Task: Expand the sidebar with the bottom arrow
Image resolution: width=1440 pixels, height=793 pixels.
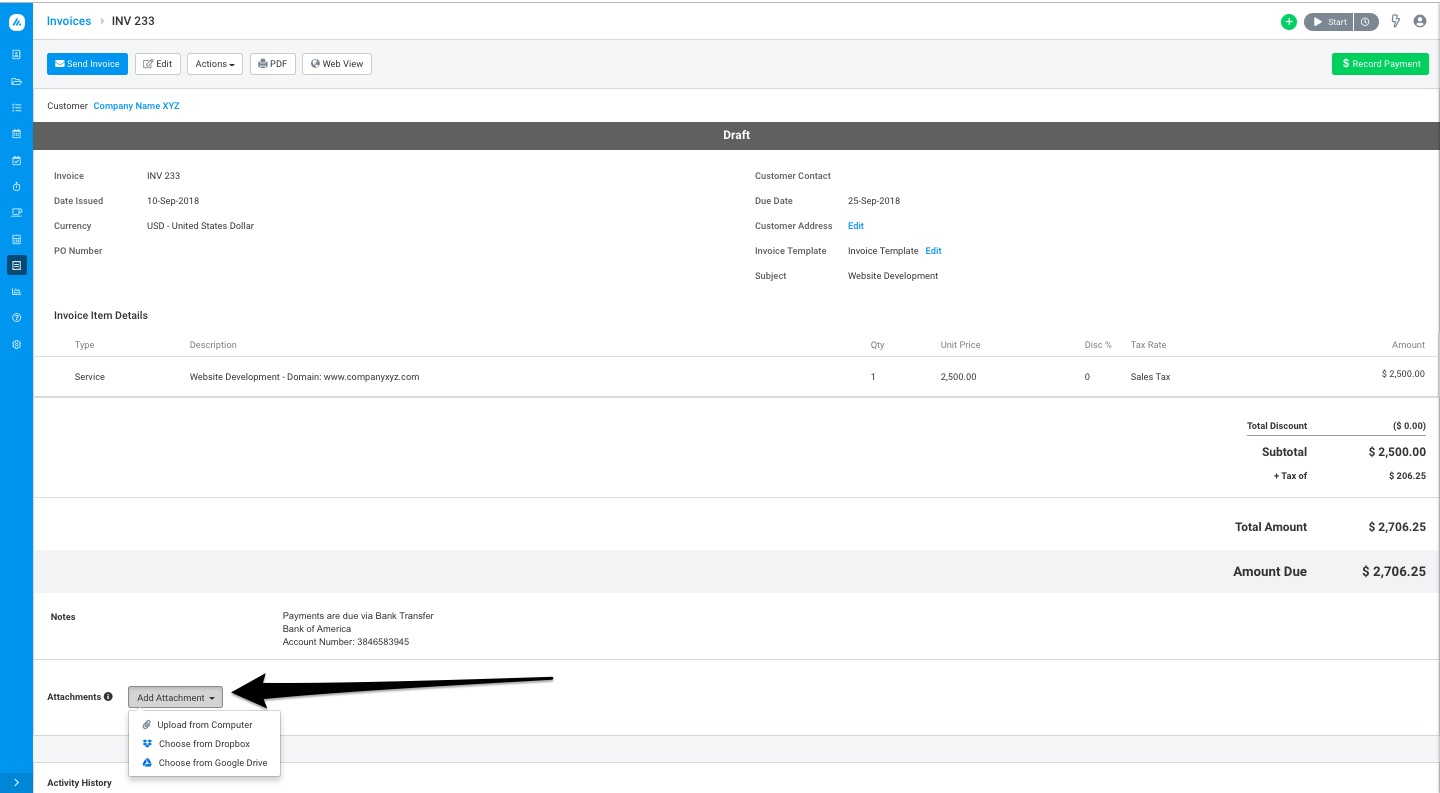Action: (x=16, y=783)
